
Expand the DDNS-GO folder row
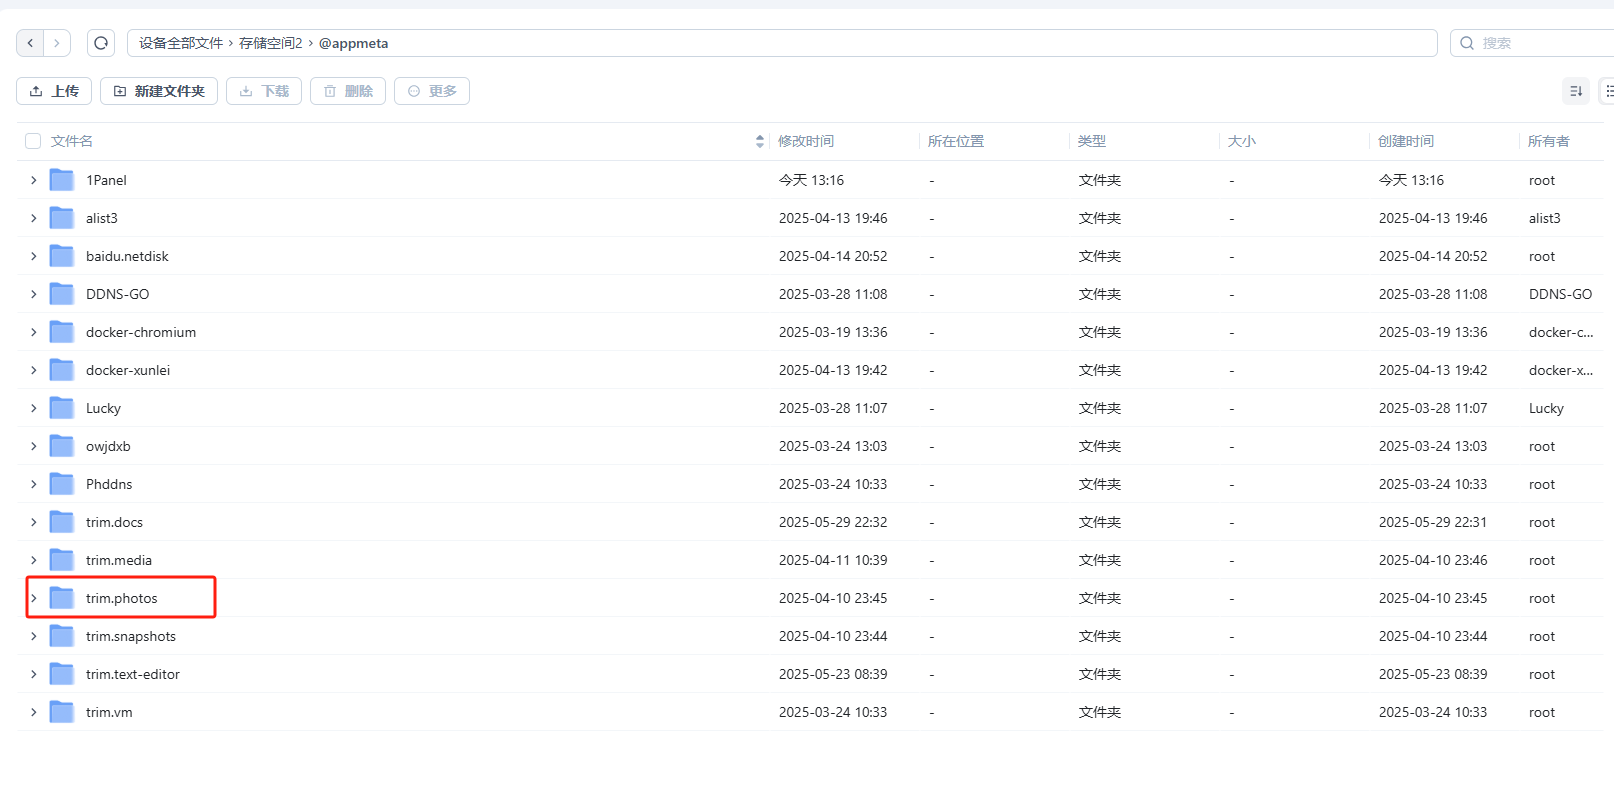tap(33, 294)
